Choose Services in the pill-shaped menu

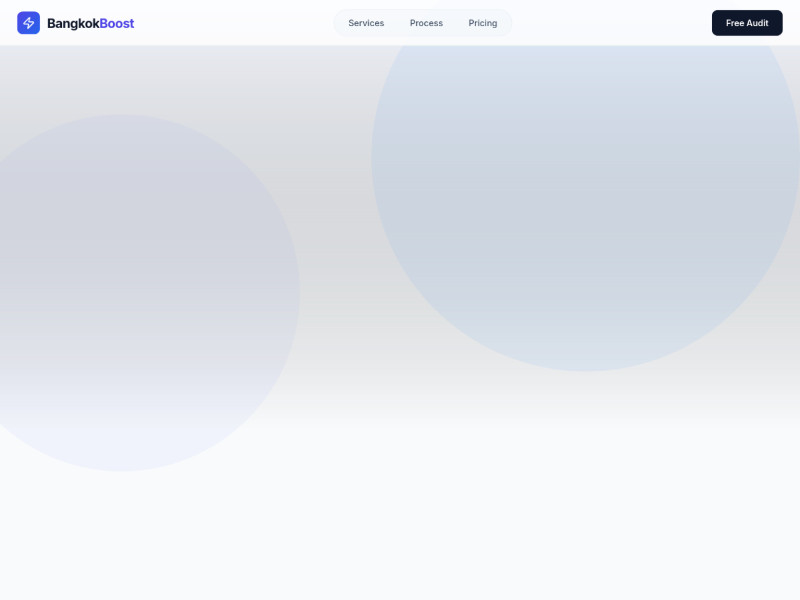pyautogui.click(x=366, y=23)
